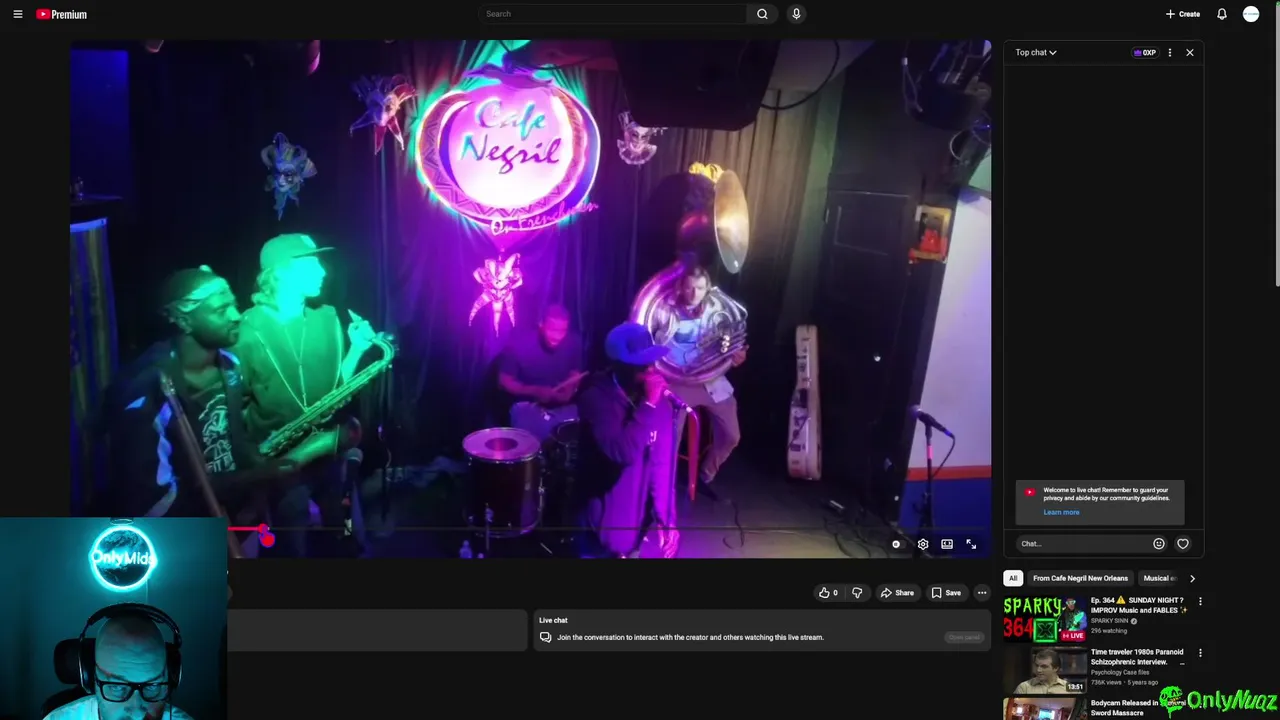Image resolution: width=1280 pixels, height=720 pixels.
Task: Open Time traveler interview thumbnail
Action: click(x=1044, y=671)
